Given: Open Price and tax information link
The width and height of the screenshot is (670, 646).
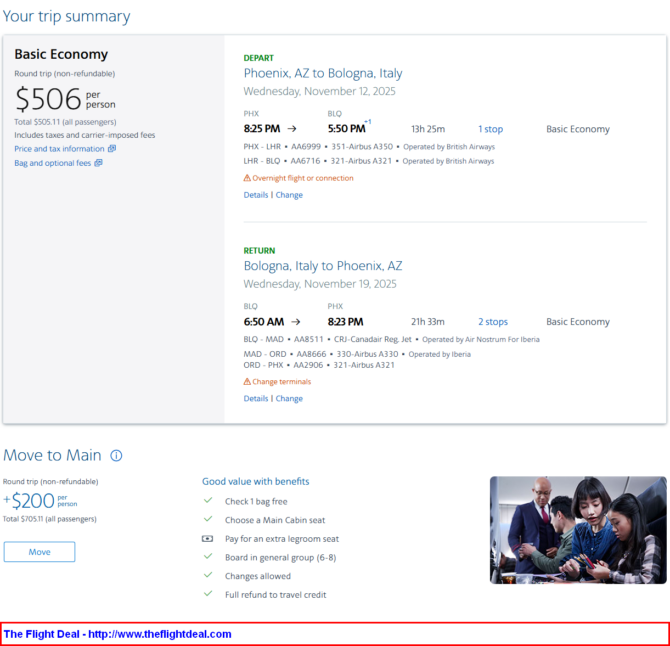Looking at the screenshot, I should point(59,149).
